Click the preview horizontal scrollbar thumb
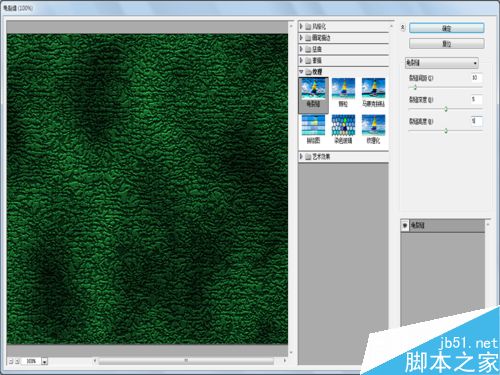Viewport: 500px width, 375px height. [x=186, y=361]
